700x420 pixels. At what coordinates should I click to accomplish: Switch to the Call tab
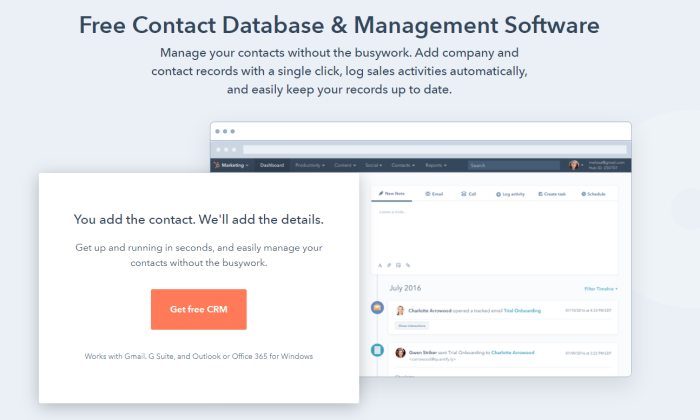[x=469, y=194]
